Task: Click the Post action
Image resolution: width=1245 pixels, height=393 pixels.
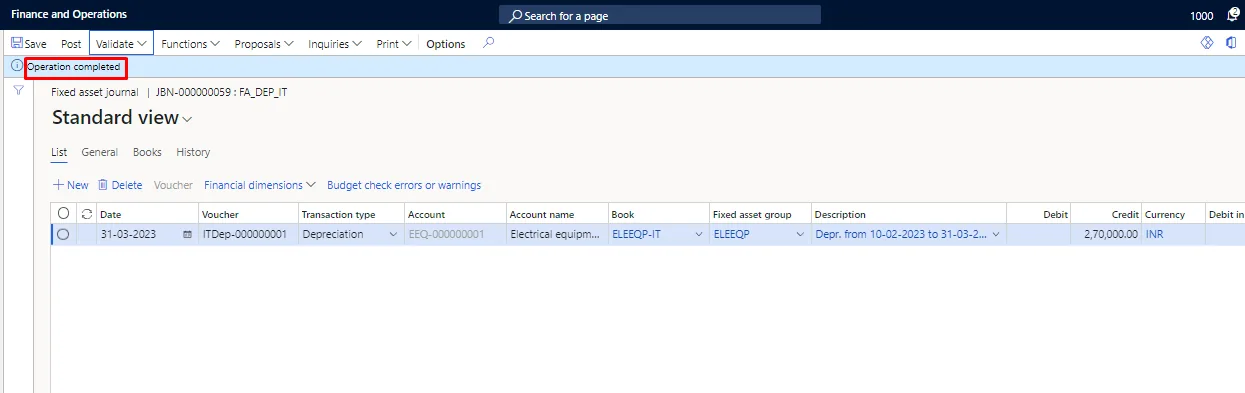Action: tap(71, 44)
